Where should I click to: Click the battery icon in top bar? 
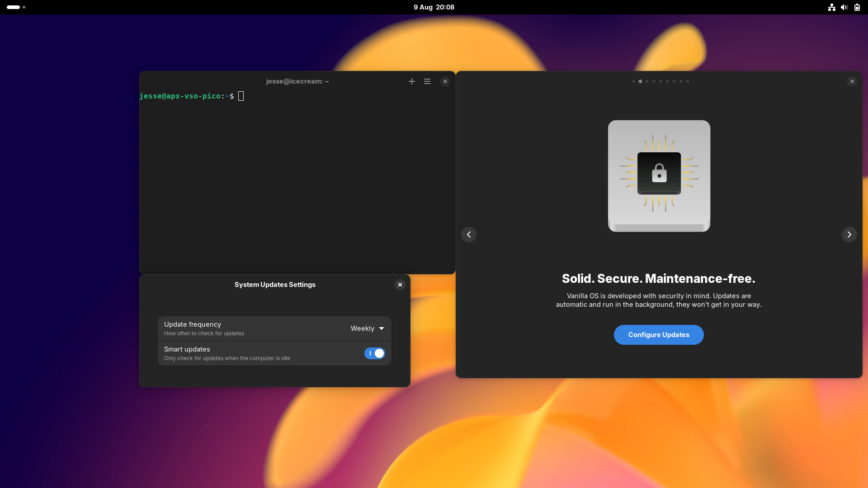(x=857, y=7)
